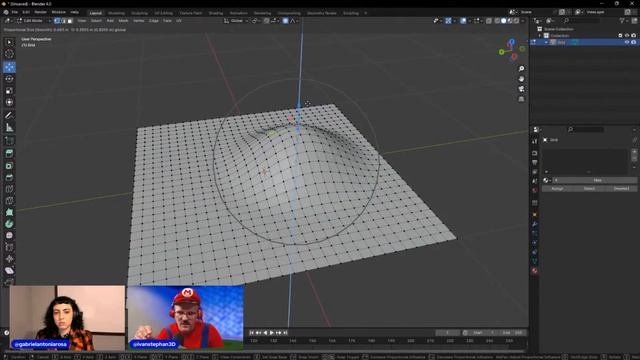Image resolution: width=640 pixels, height=360 pixels.
Task: Open viewport shading options dropdown
Action: tap(523, 20)
